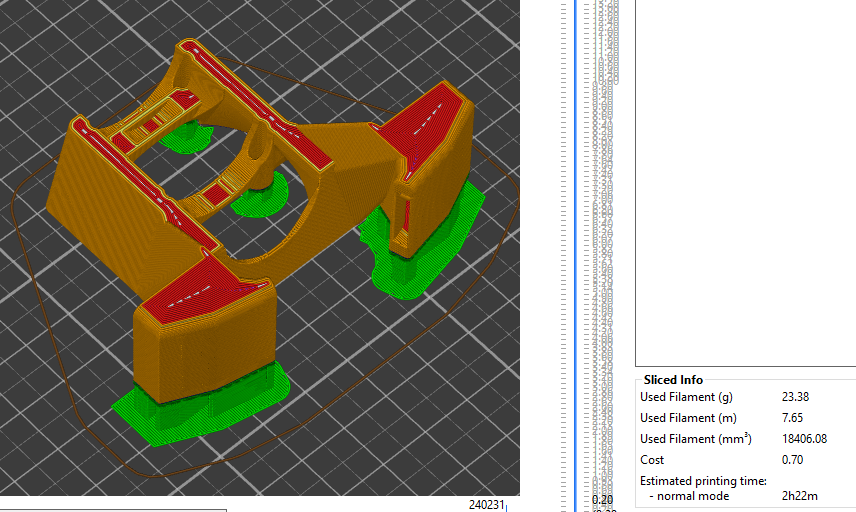Select the 0.20 layer mark on slider
The height and width of the screenshot is (512, 856).
point(602,499)
